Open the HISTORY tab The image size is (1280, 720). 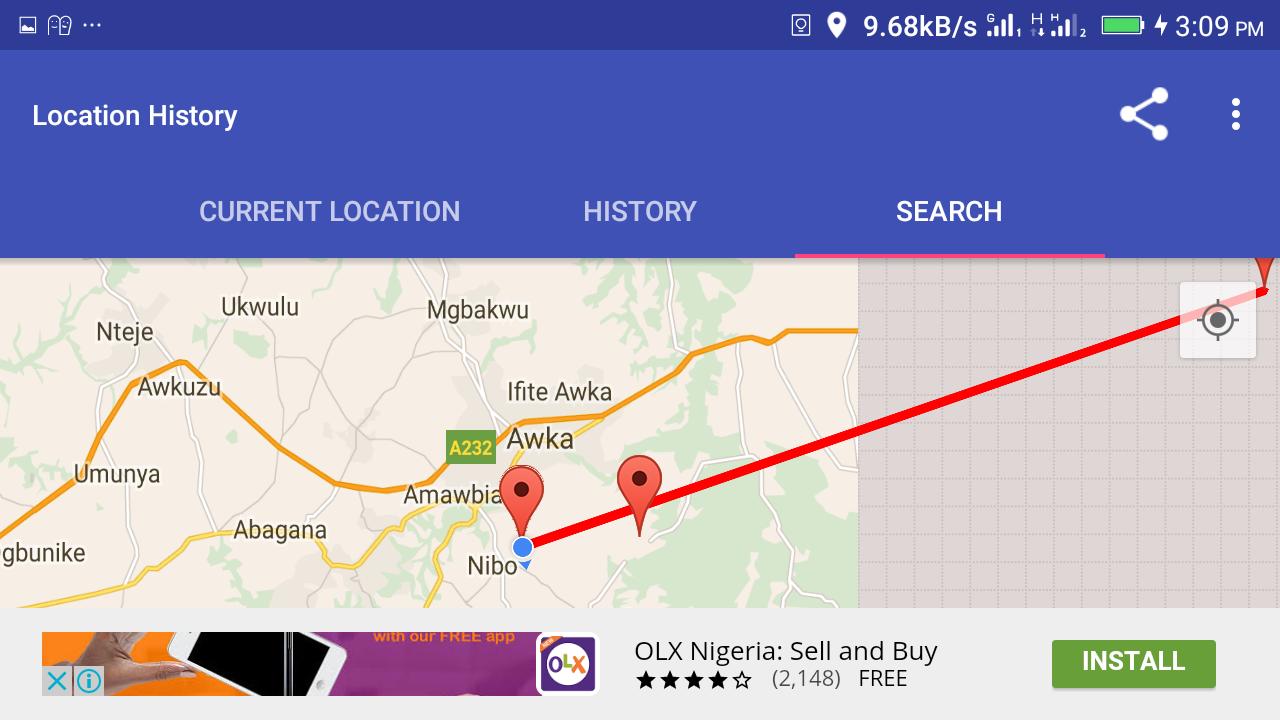(x=640, y=211)
